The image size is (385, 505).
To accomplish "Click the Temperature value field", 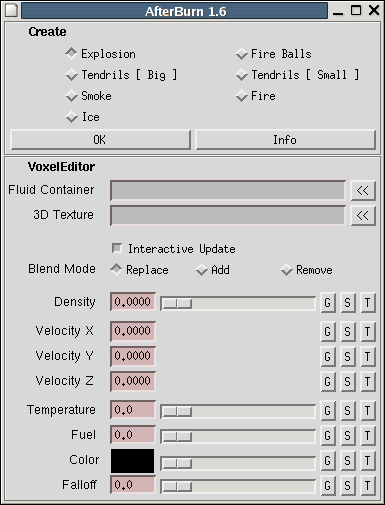I will click(x=133, y=410).
